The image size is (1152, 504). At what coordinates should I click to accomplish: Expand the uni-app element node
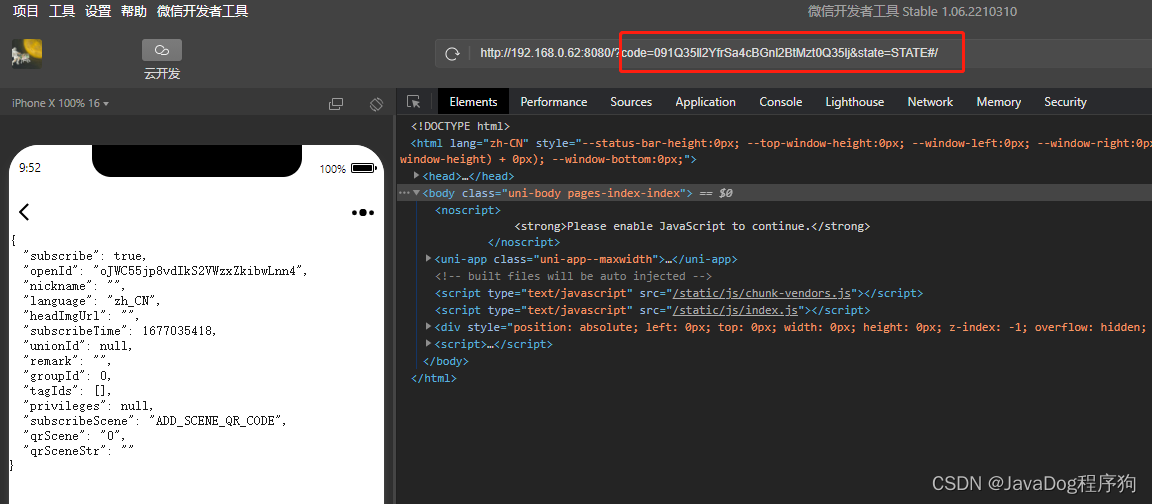coord(429,259)
